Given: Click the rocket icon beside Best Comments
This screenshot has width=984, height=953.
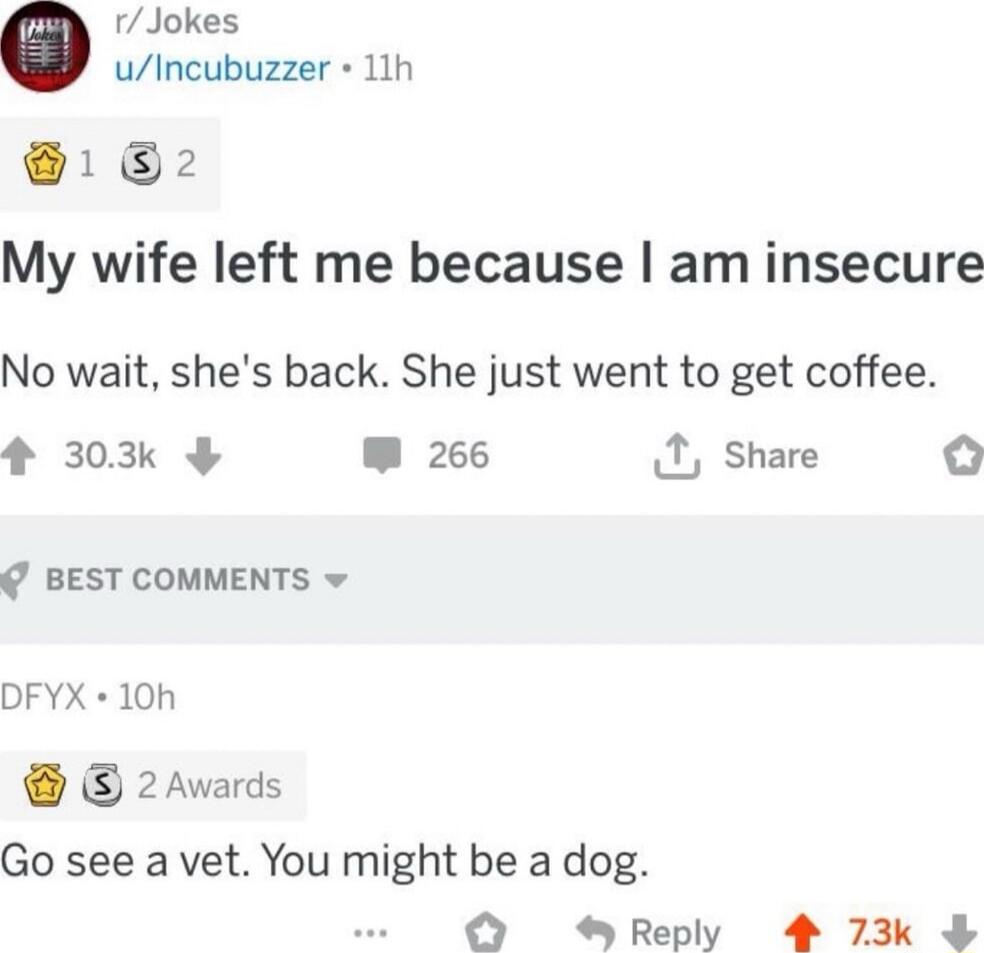Looking at the screenshot, I should [x=14, y=580].
